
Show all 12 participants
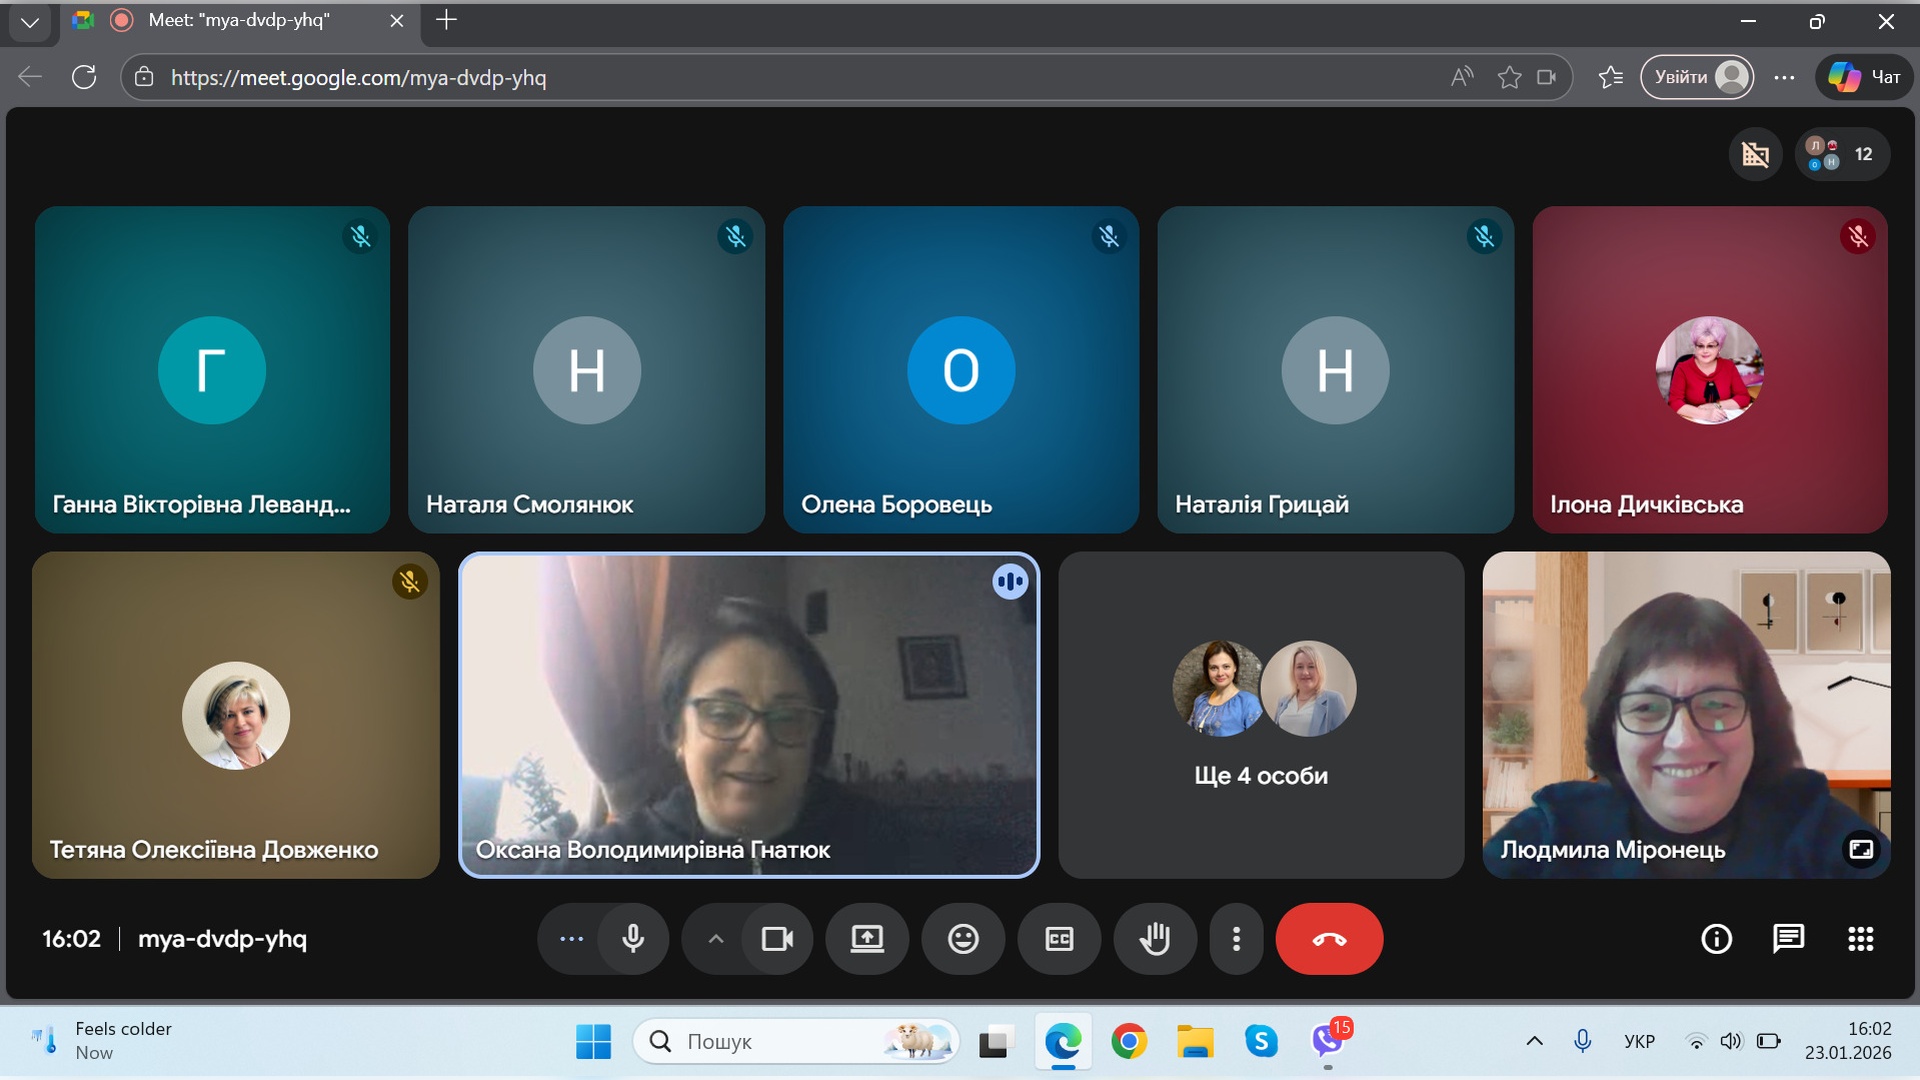click(x=1842, y=154)
